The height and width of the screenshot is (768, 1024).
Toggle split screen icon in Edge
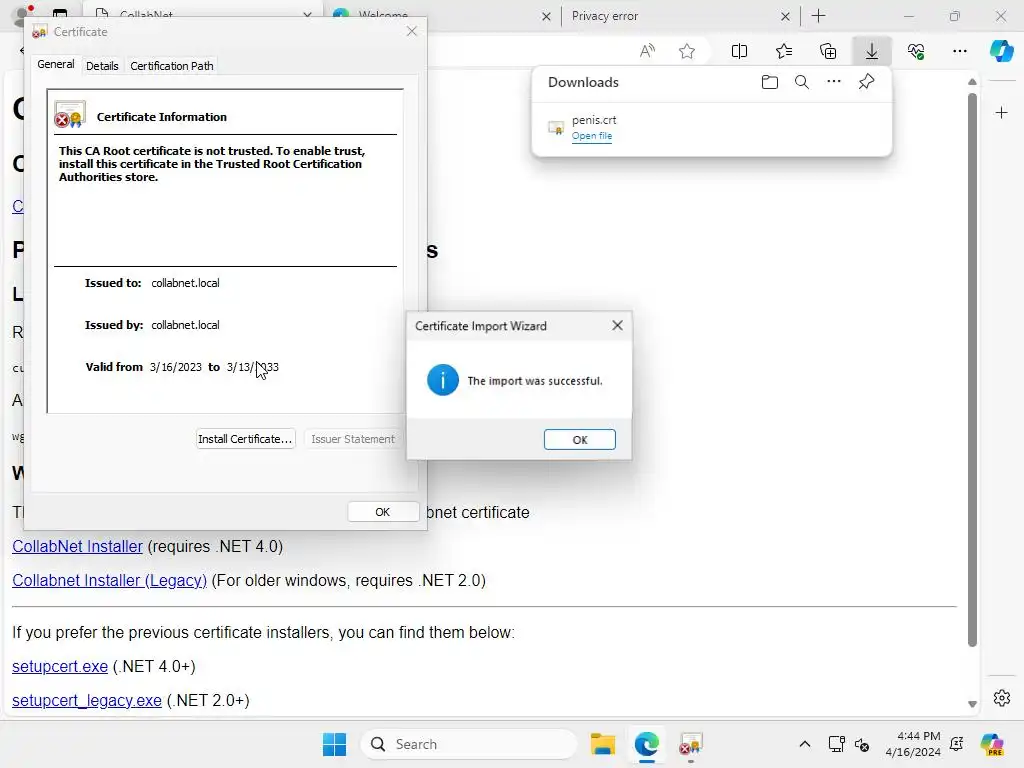739,51
